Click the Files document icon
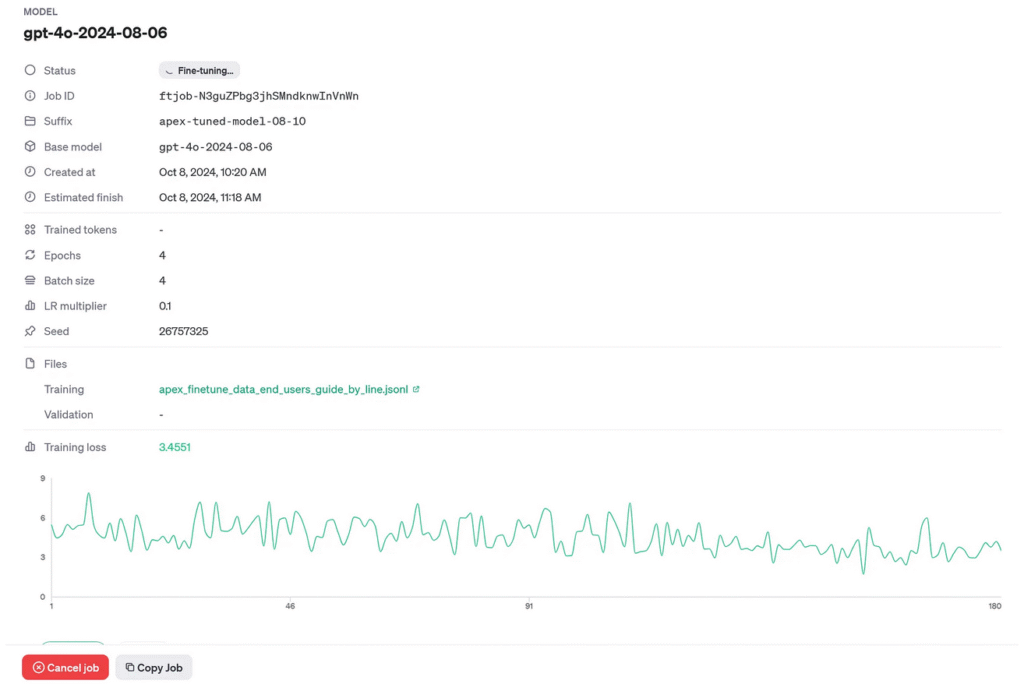 click(30, 364)
